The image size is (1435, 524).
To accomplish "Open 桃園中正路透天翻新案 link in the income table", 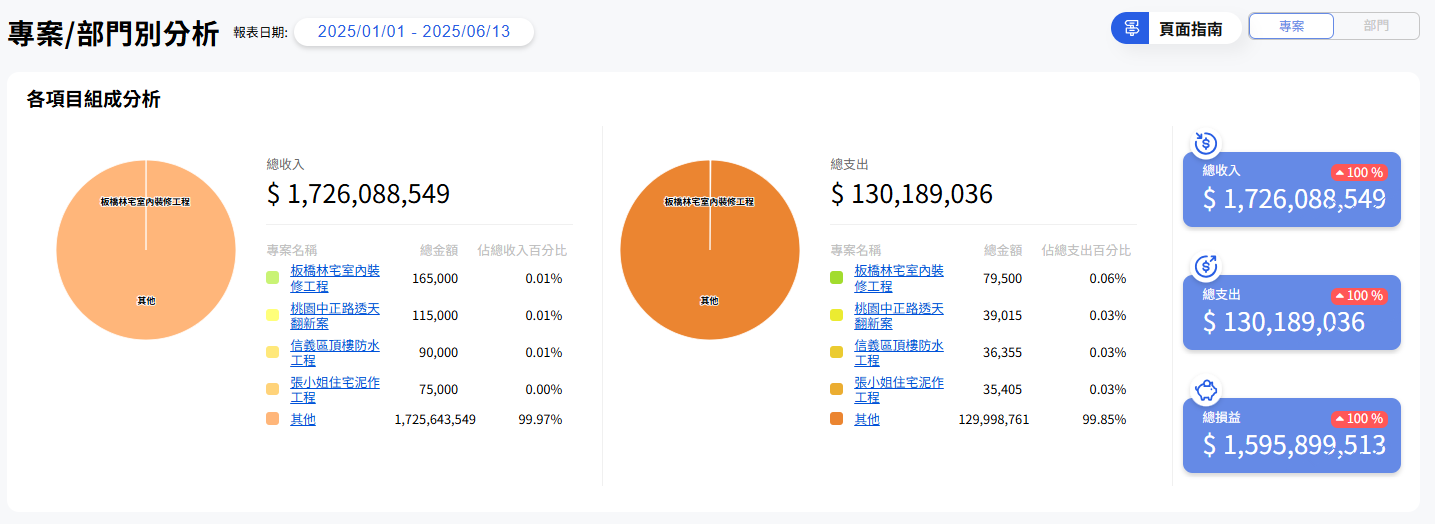I will click(x=335, y=315).
